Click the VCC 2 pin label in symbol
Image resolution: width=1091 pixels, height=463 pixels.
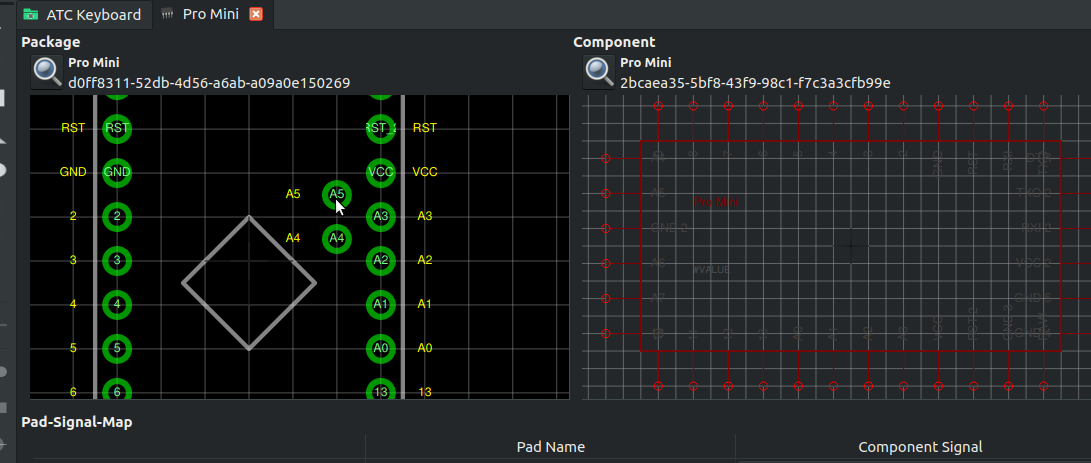coord(1033,262)
